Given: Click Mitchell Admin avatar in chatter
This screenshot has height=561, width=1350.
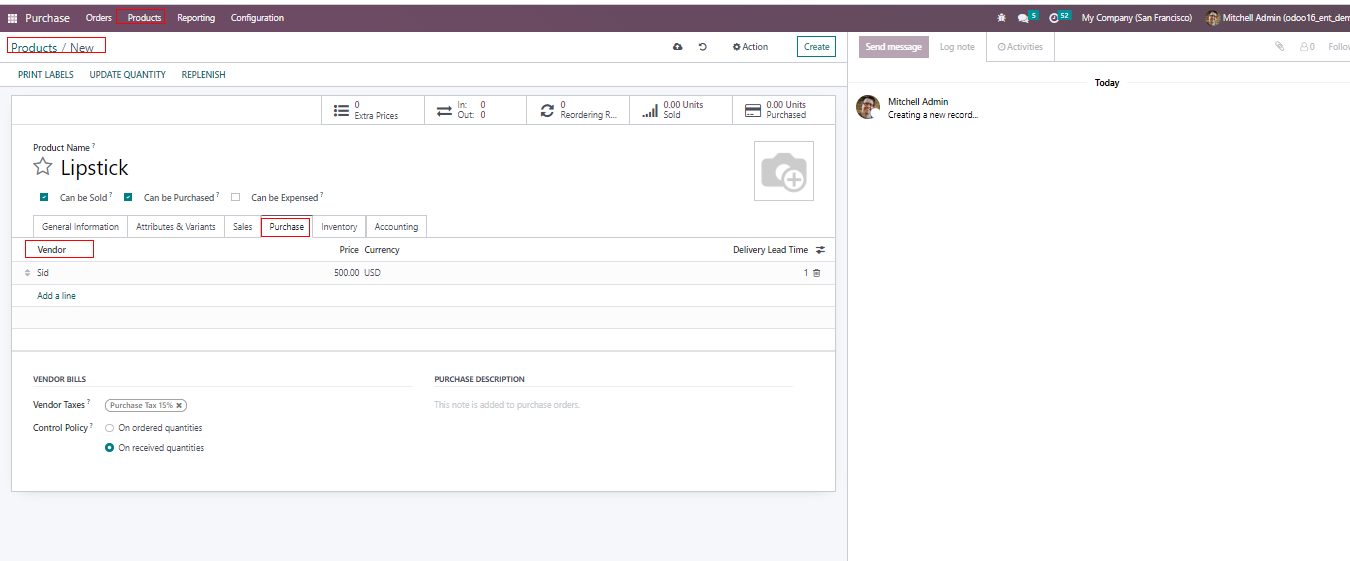Looking at the screenshot, I should [868, 107].
